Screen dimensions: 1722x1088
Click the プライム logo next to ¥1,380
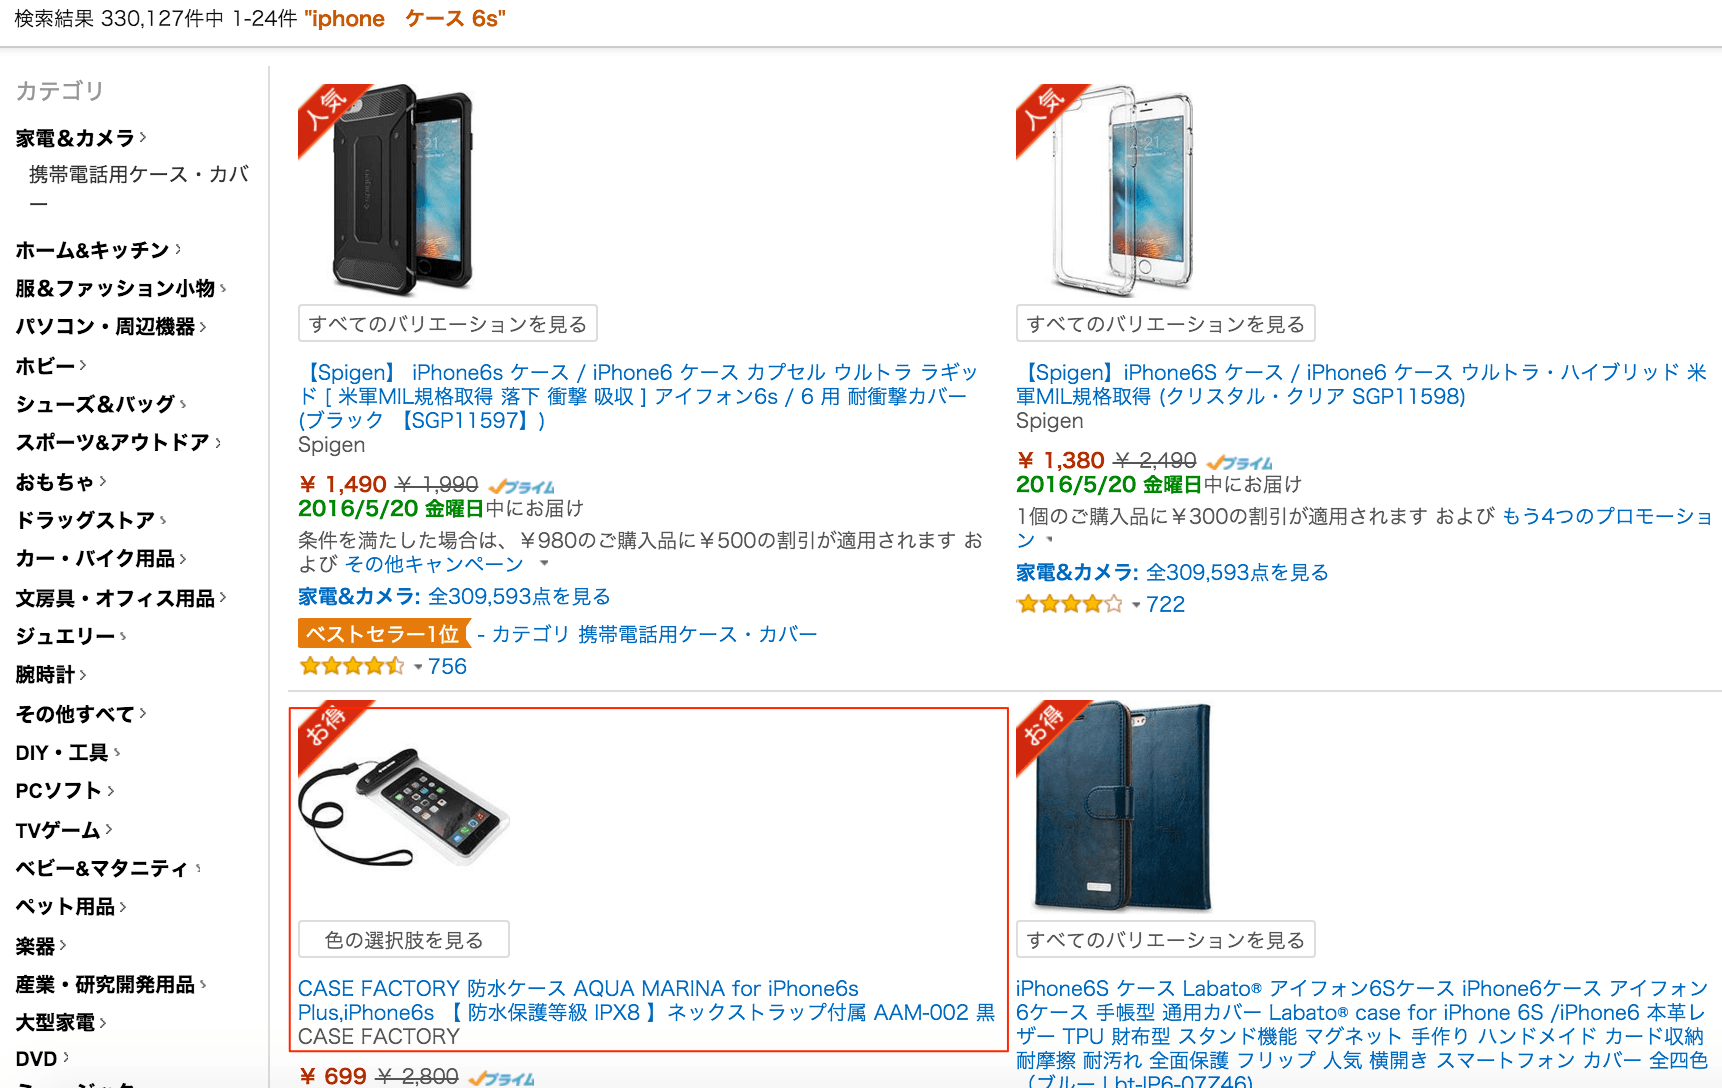(1240, 462)
